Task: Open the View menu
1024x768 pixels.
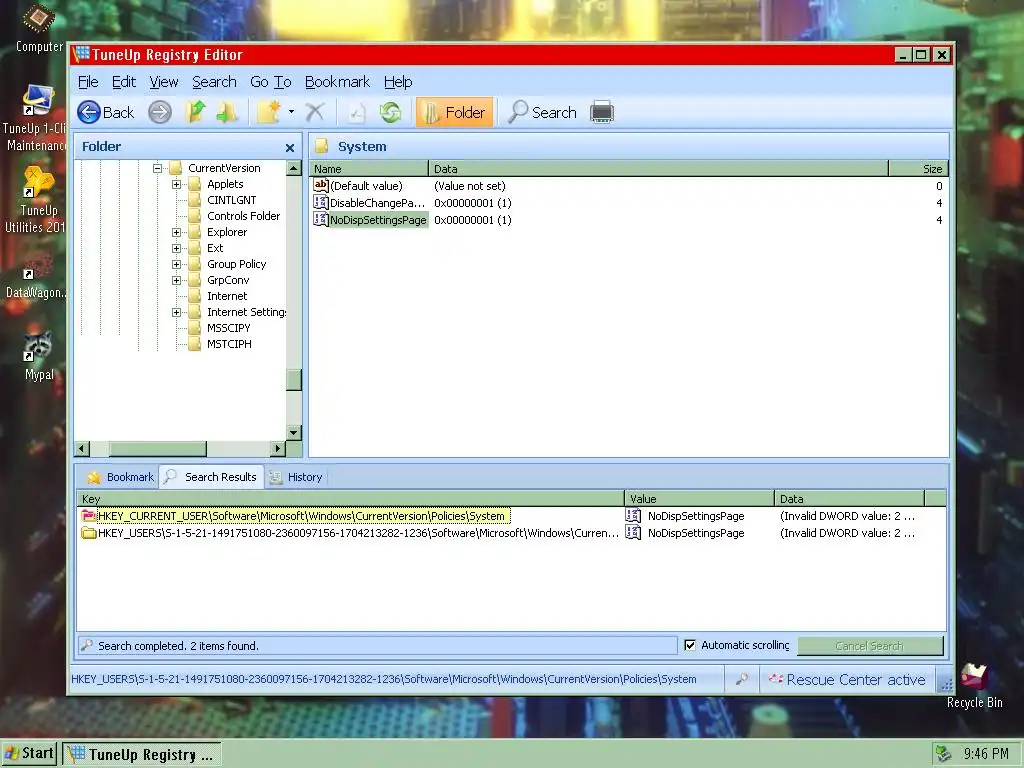Action: [x=163, y=82]
